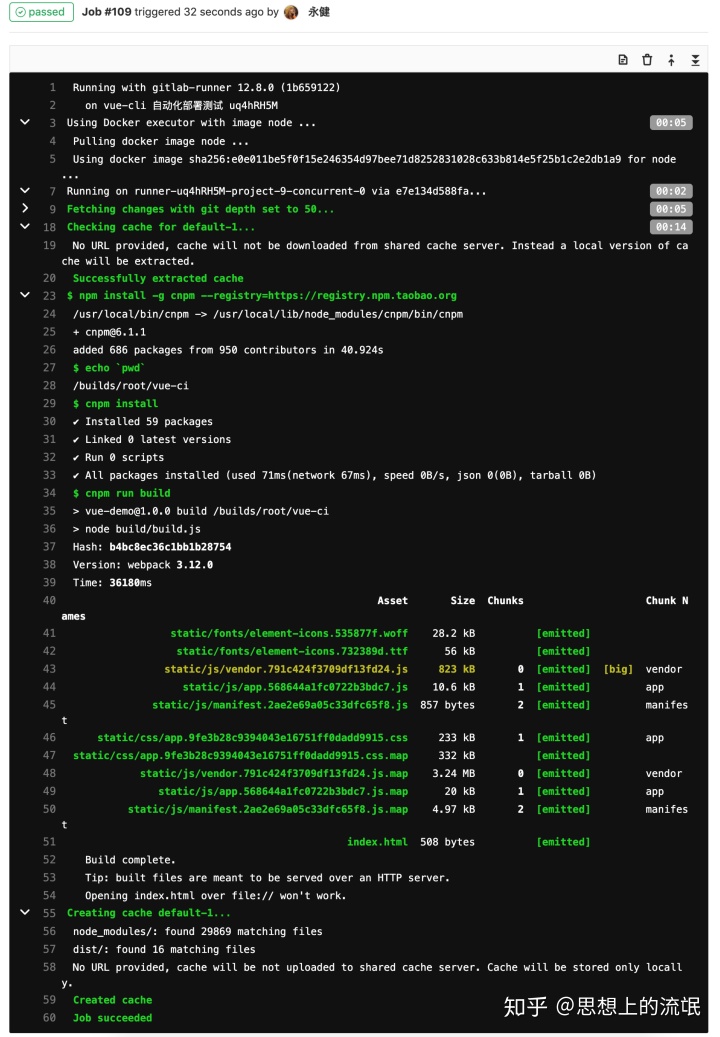This screenshot has height=1037, width=720.
Task: Erase job log with trash icon
Action: point(647,60)
